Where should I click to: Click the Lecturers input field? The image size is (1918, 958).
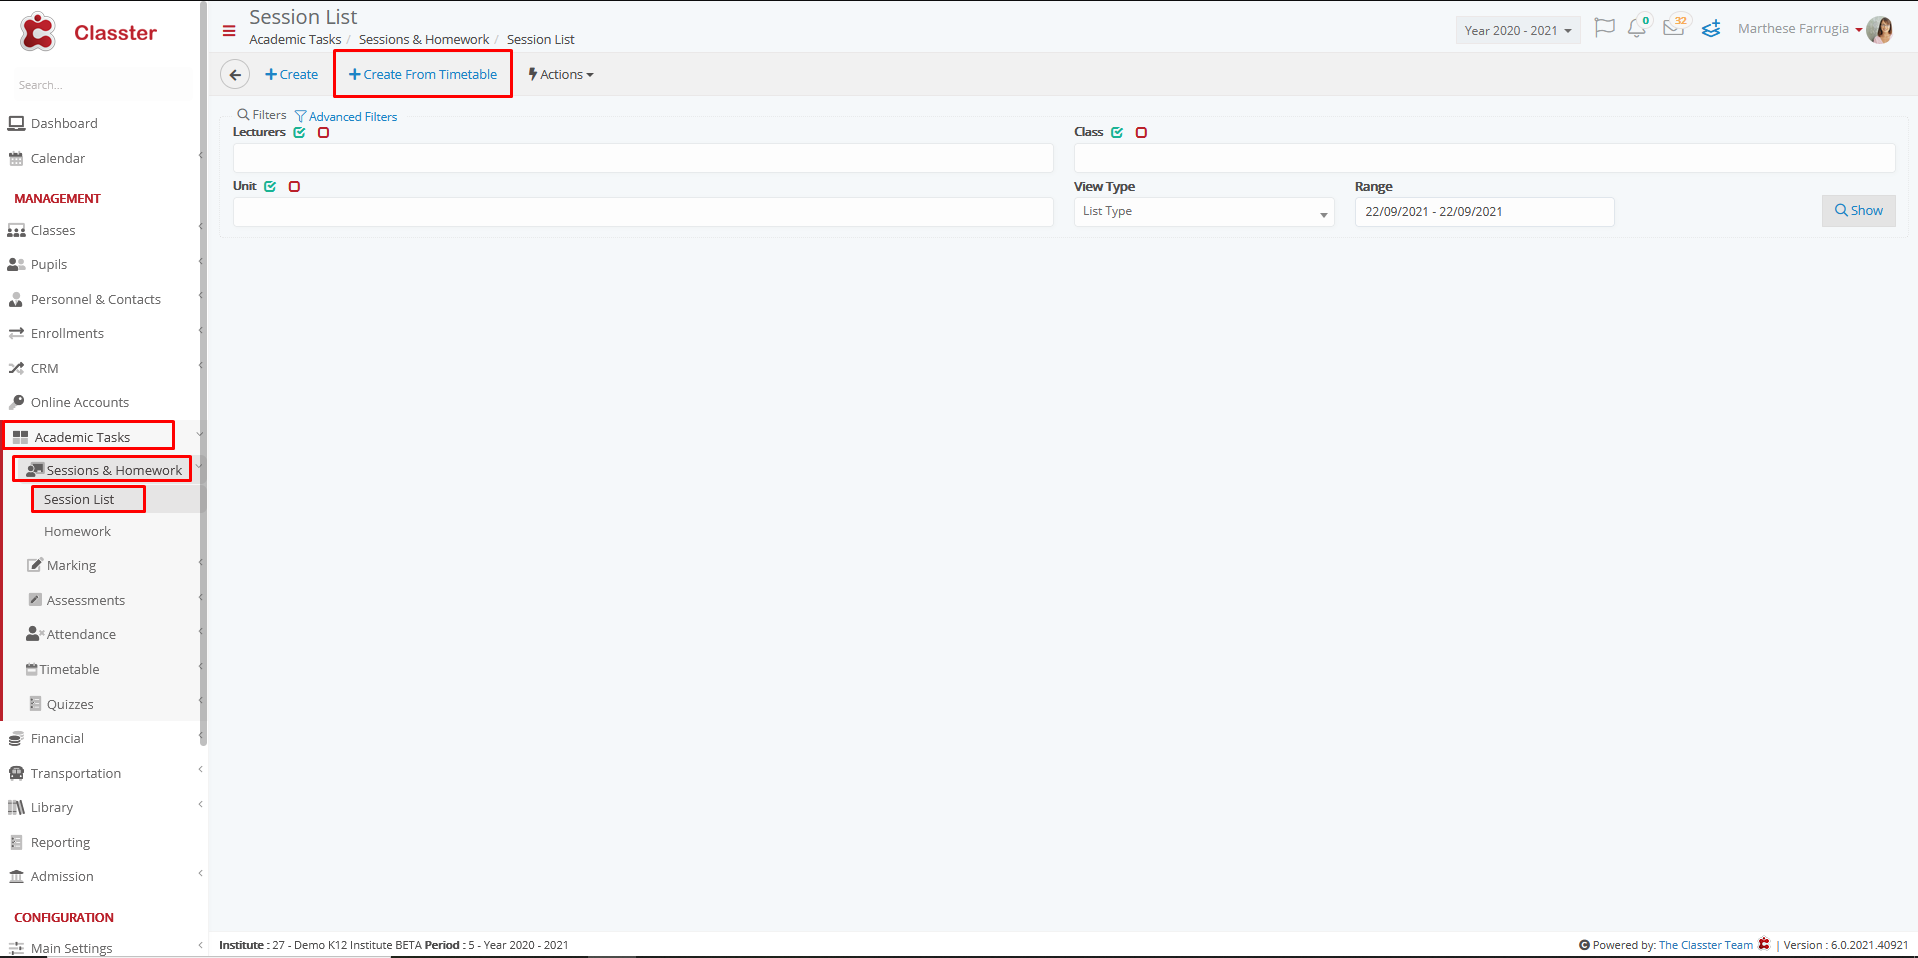click(643, 158)
